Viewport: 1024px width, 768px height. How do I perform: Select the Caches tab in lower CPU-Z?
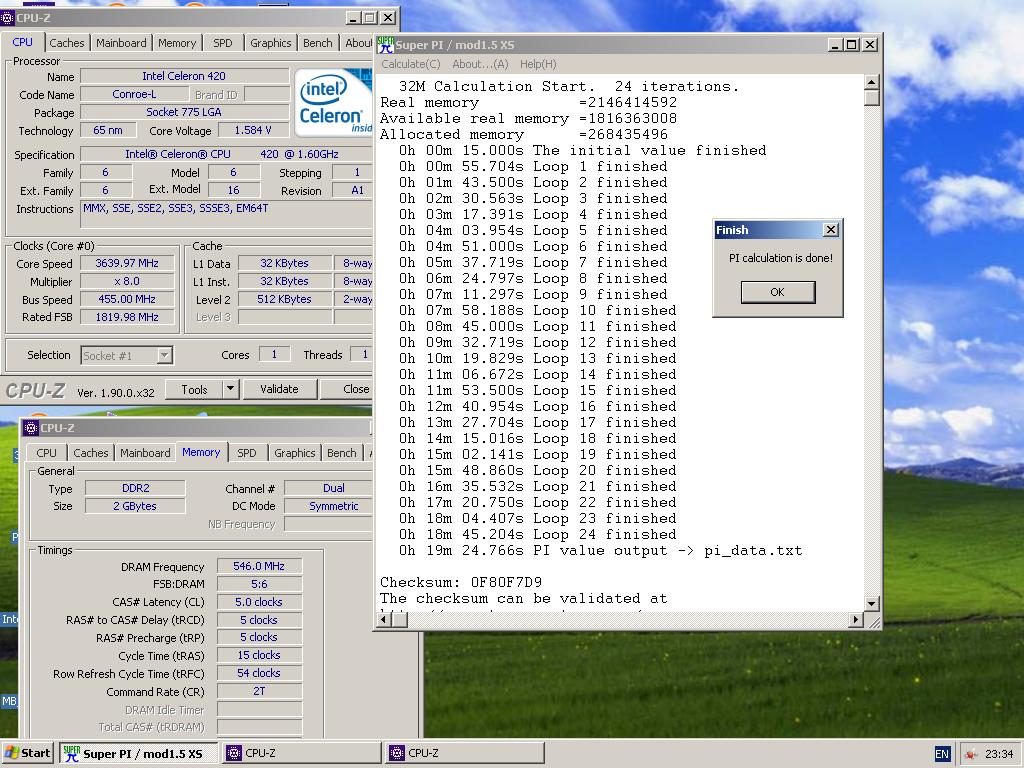pos(91,453)
